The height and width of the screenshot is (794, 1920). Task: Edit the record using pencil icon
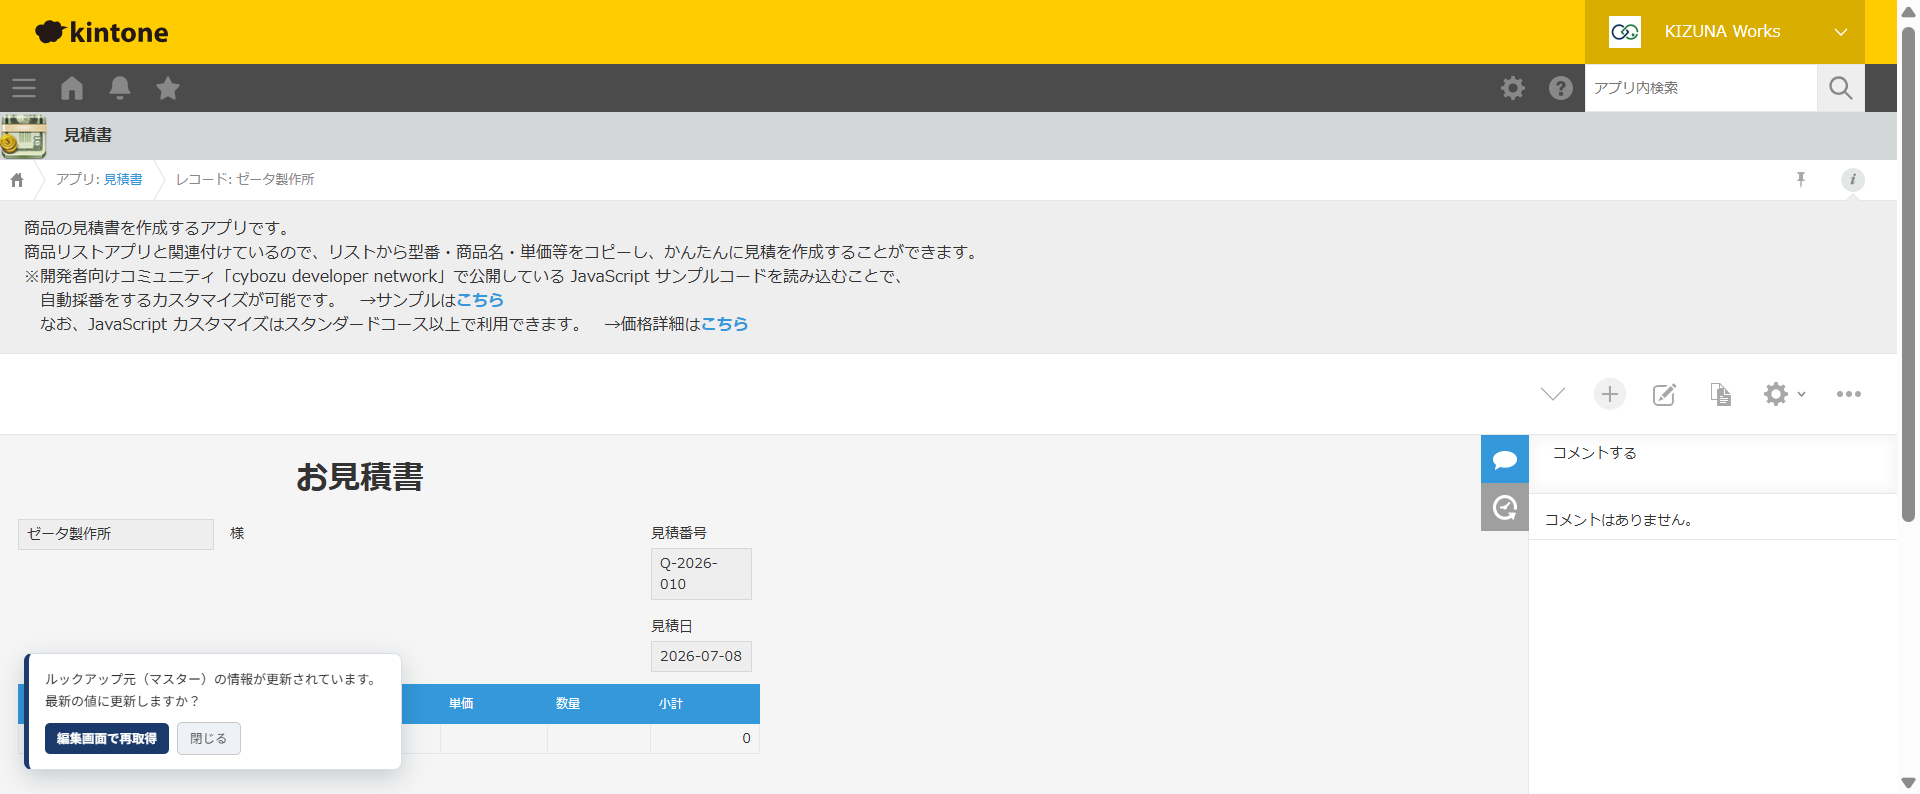pyautogui.click(x=1664, y=394)
